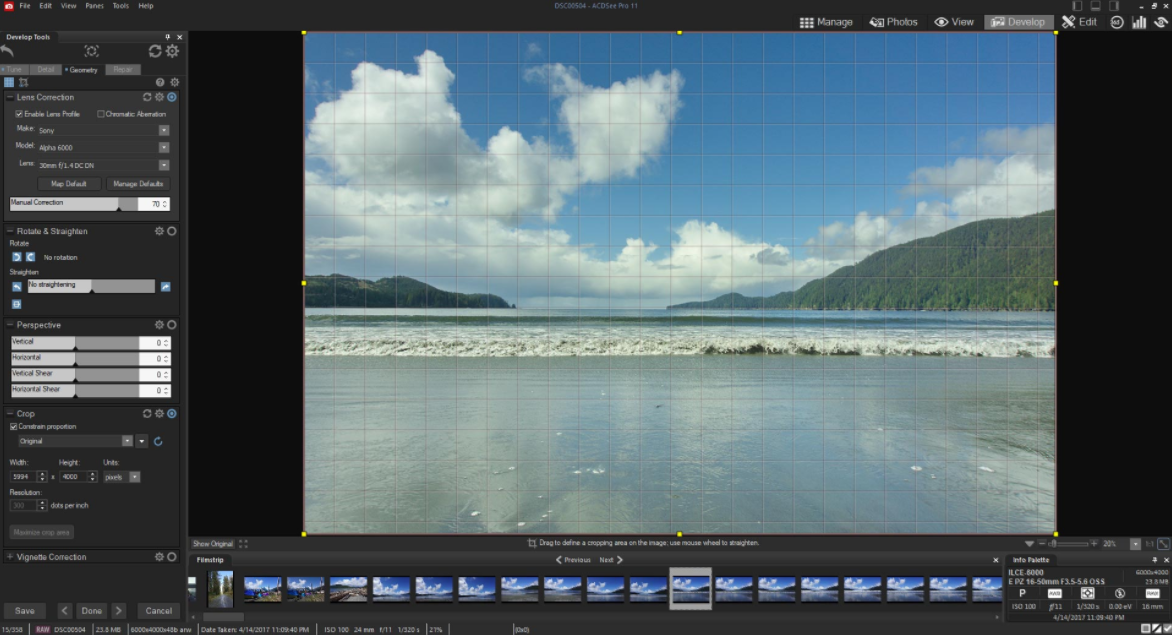Click the Save button
The height and width of the screenshot is (635, 1172).
(24, 611)
